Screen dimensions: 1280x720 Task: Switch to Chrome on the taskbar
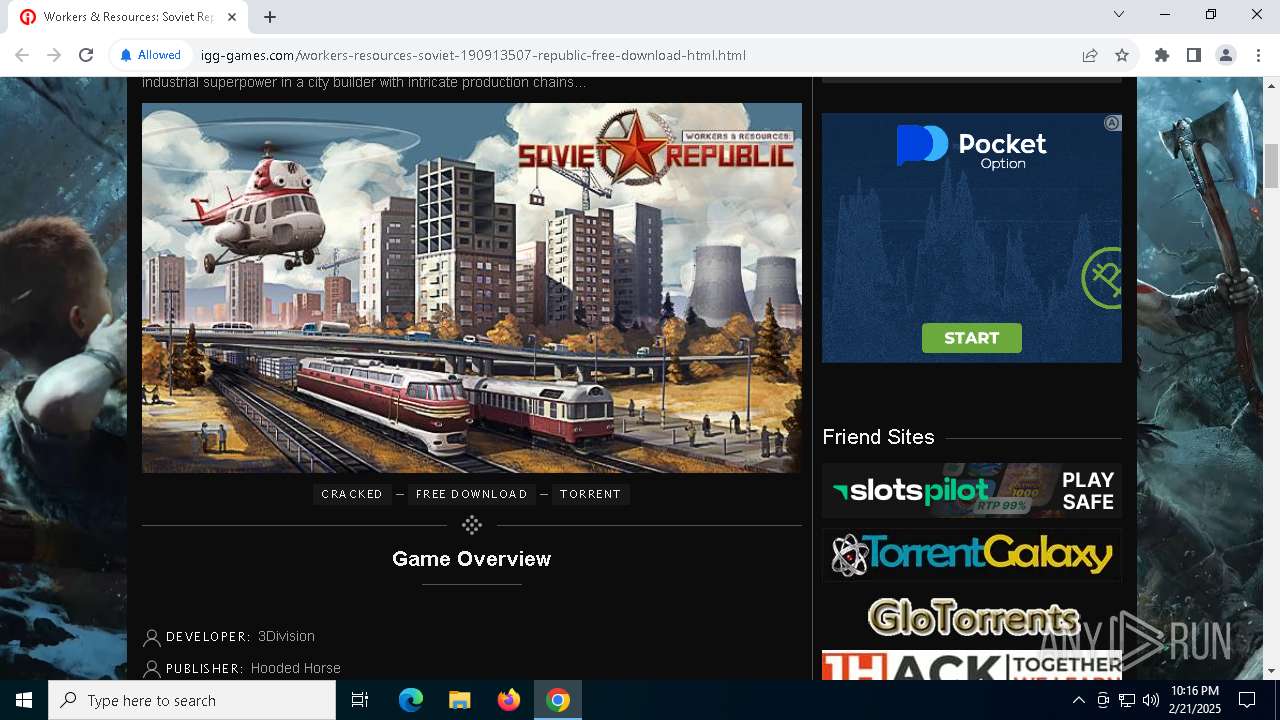(x=557, y=700)
